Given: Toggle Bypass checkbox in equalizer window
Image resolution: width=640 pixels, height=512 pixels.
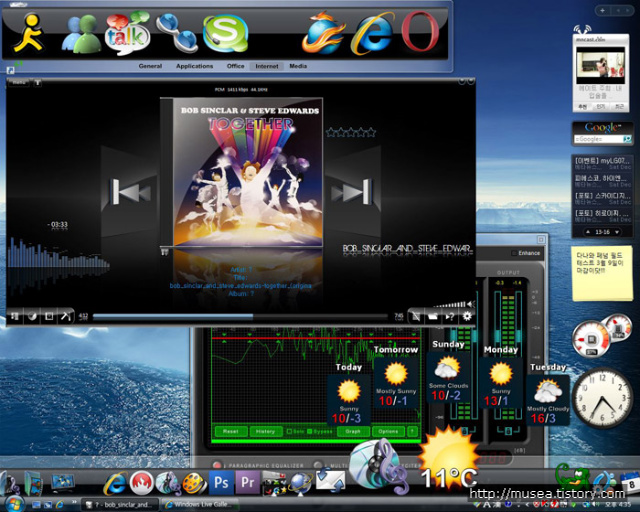Looking at the screenshot, I should (310, 431).
